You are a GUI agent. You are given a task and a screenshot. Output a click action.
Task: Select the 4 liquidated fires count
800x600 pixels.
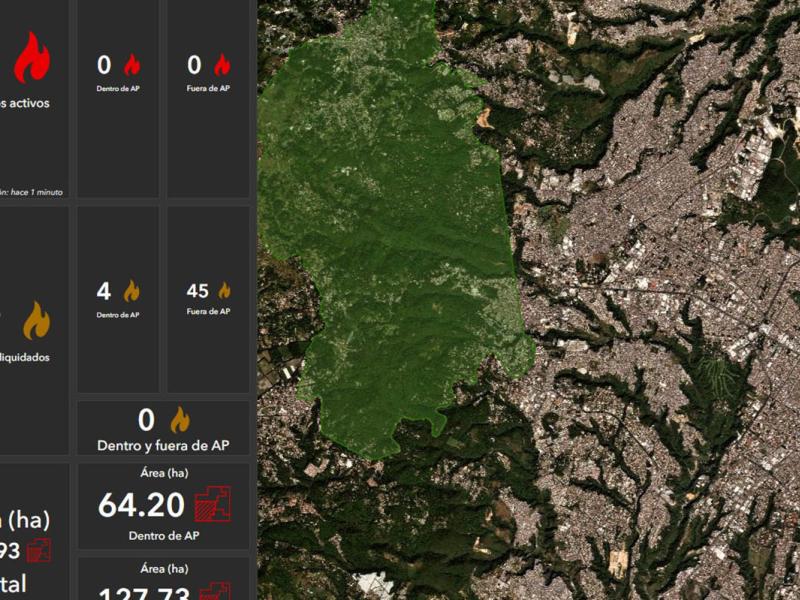pos(104,292)
